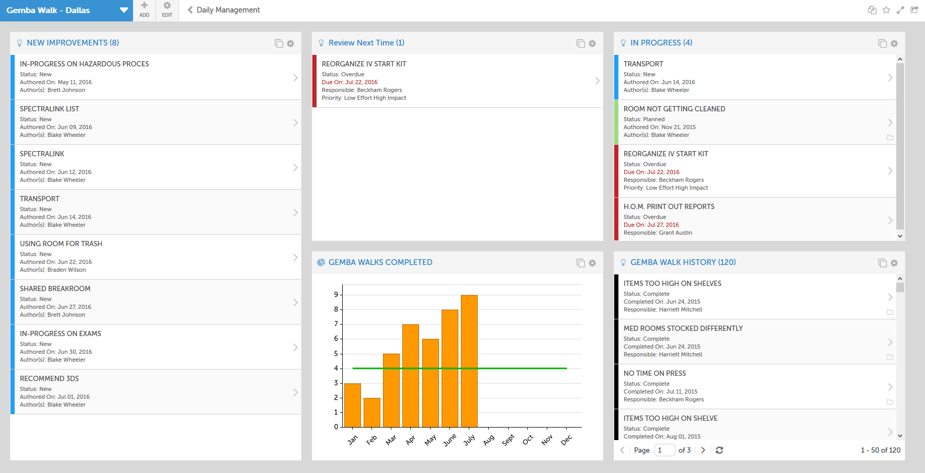The image size is (925, 473).
Task: Click copy icon on In Progress panel
Action: click(883, 43)
